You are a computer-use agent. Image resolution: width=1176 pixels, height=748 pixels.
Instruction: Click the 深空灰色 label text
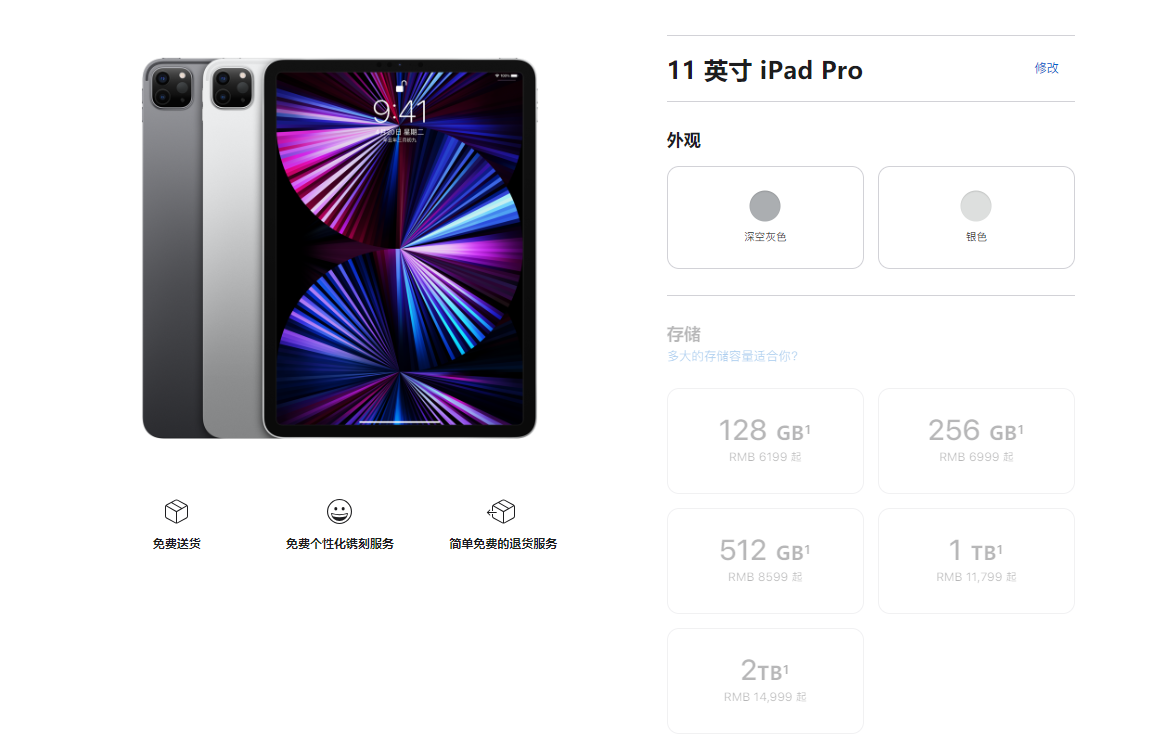[x=765, y=236]
